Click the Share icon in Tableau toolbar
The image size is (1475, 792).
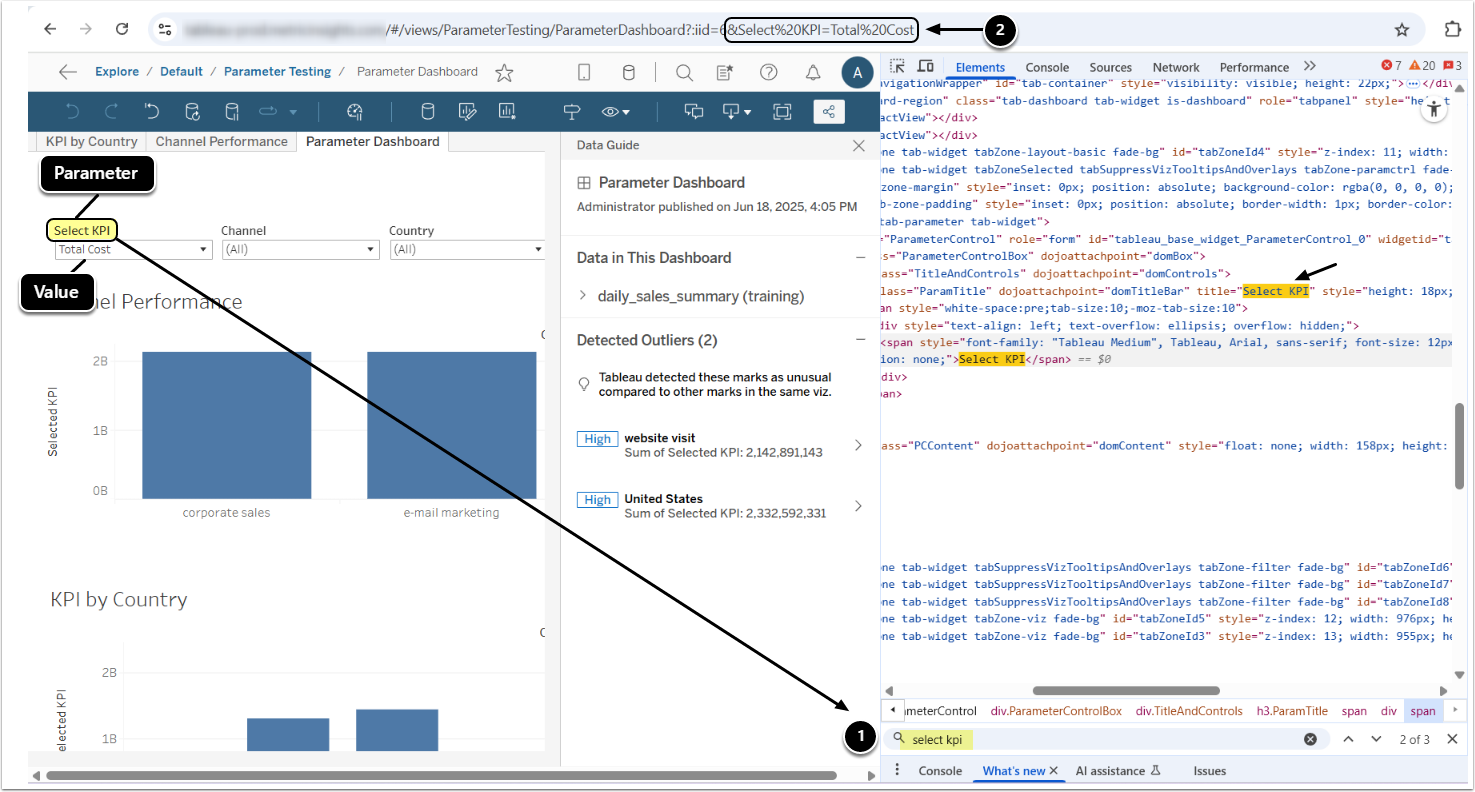[828, 111]
